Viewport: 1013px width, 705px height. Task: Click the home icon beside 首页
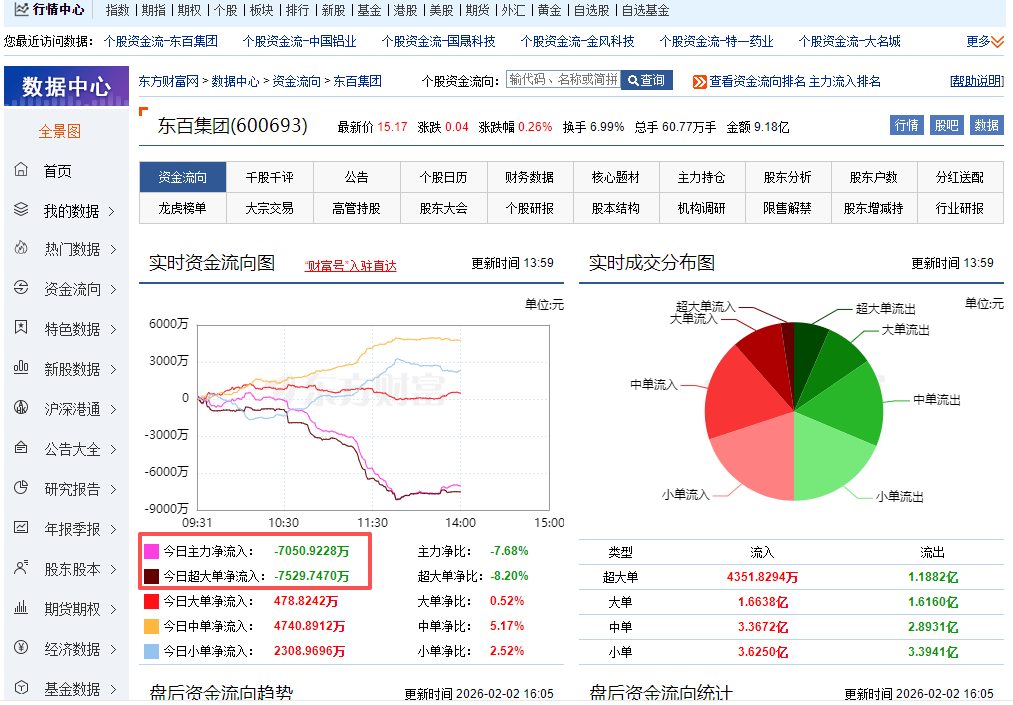point(21,170)
